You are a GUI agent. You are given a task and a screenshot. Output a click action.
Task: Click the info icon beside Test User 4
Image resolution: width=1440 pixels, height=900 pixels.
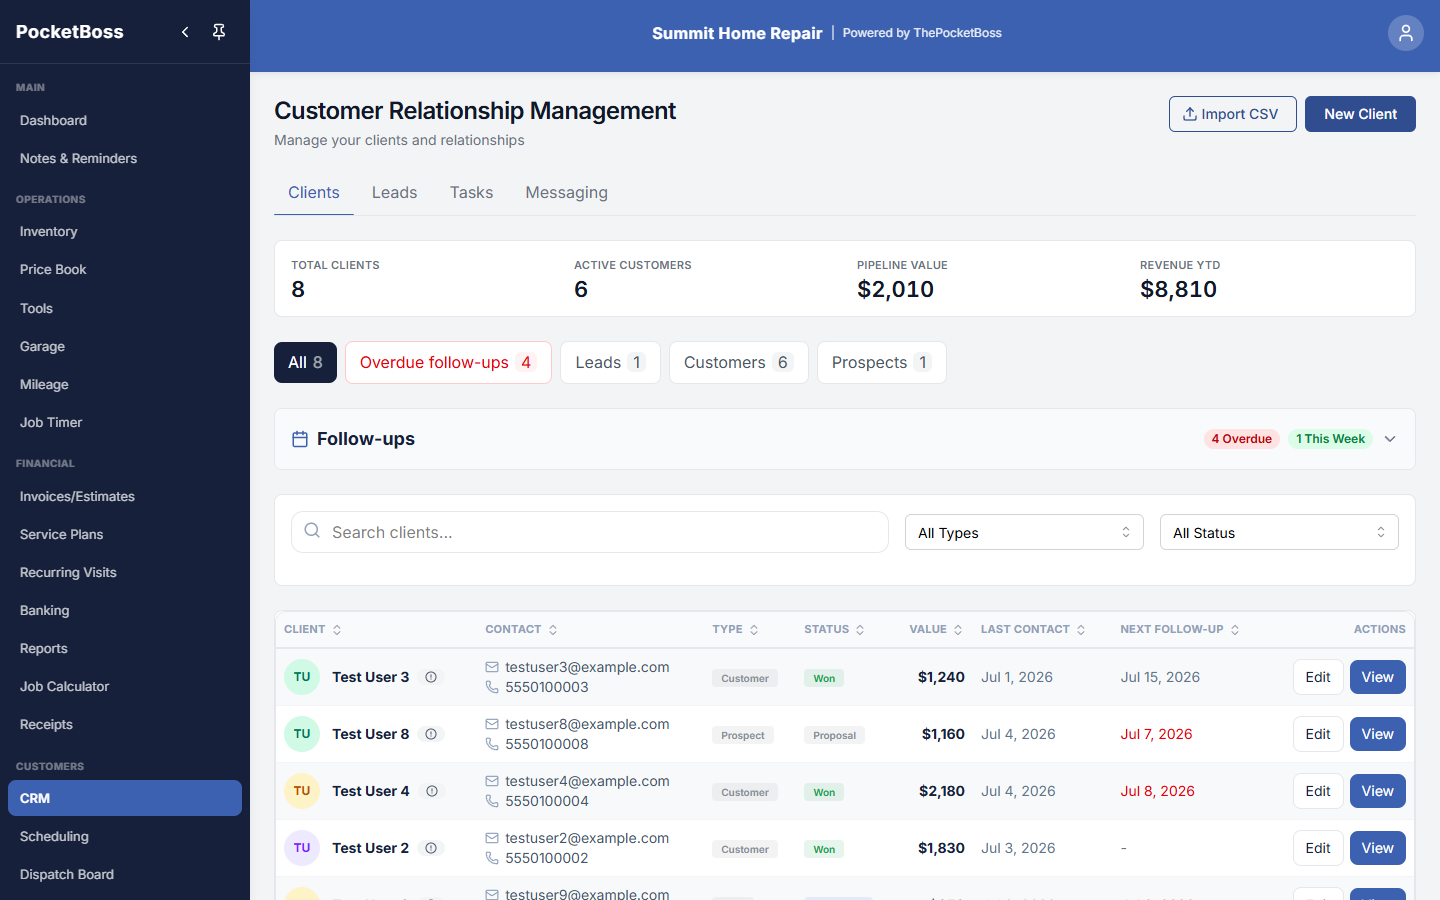point(432,791)
